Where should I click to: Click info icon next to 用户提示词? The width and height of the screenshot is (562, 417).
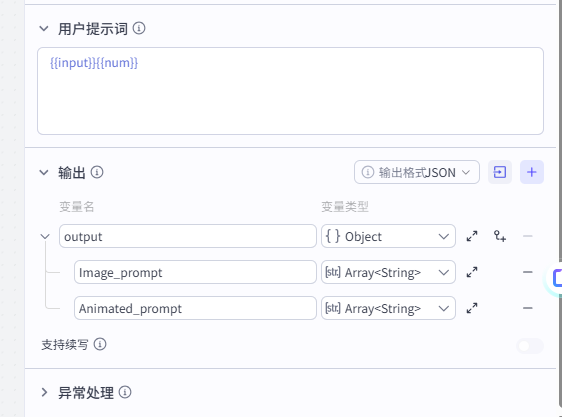point(139,28)
